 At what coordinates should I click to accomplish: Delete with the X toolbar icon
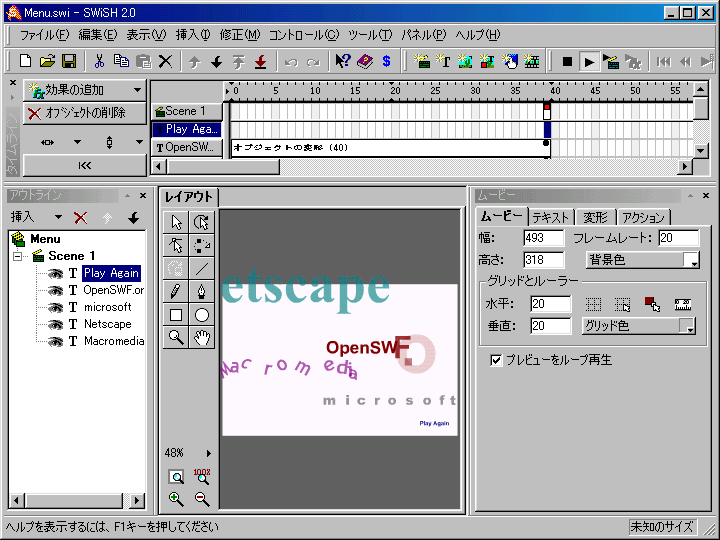click(165, 61)
